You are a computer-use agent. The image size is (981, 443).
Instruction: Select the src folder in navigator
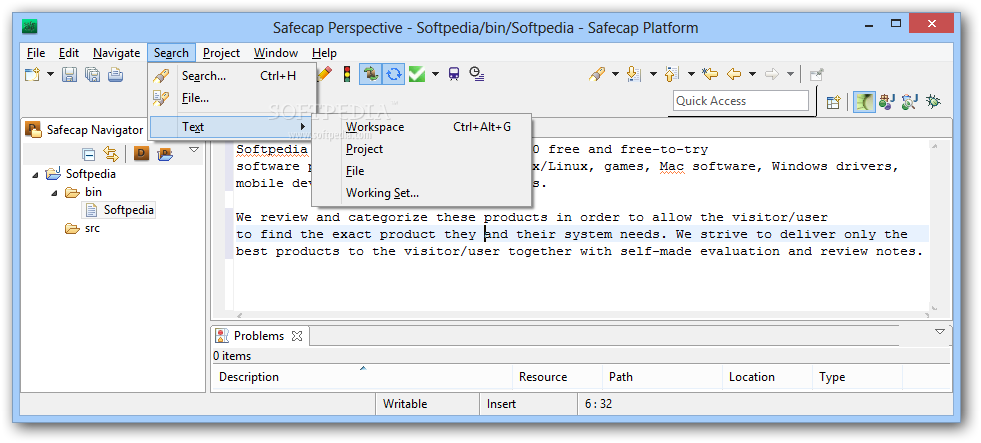pos(83,228)
